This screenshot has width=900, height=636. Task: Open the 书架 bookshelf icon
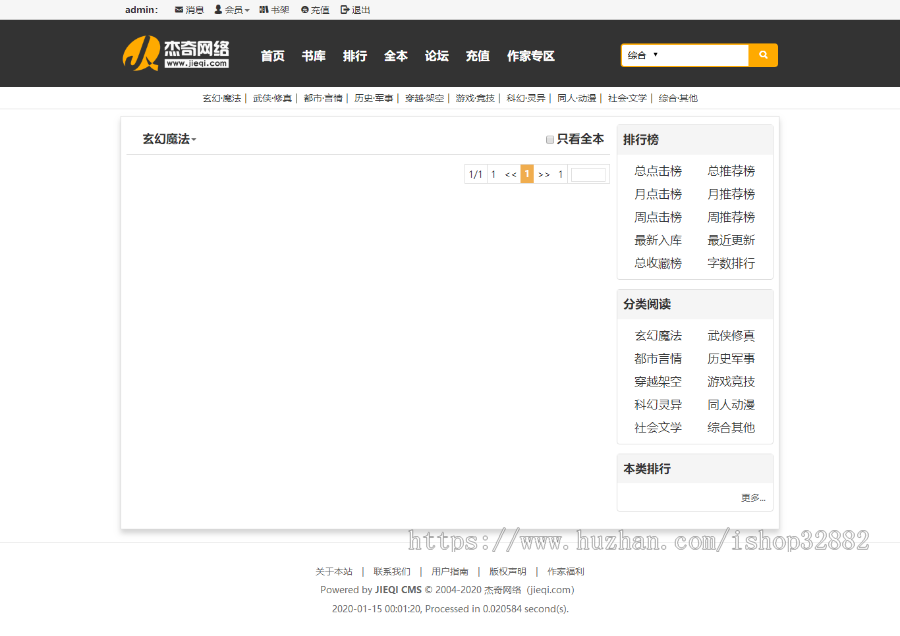(x=264, y=9)
